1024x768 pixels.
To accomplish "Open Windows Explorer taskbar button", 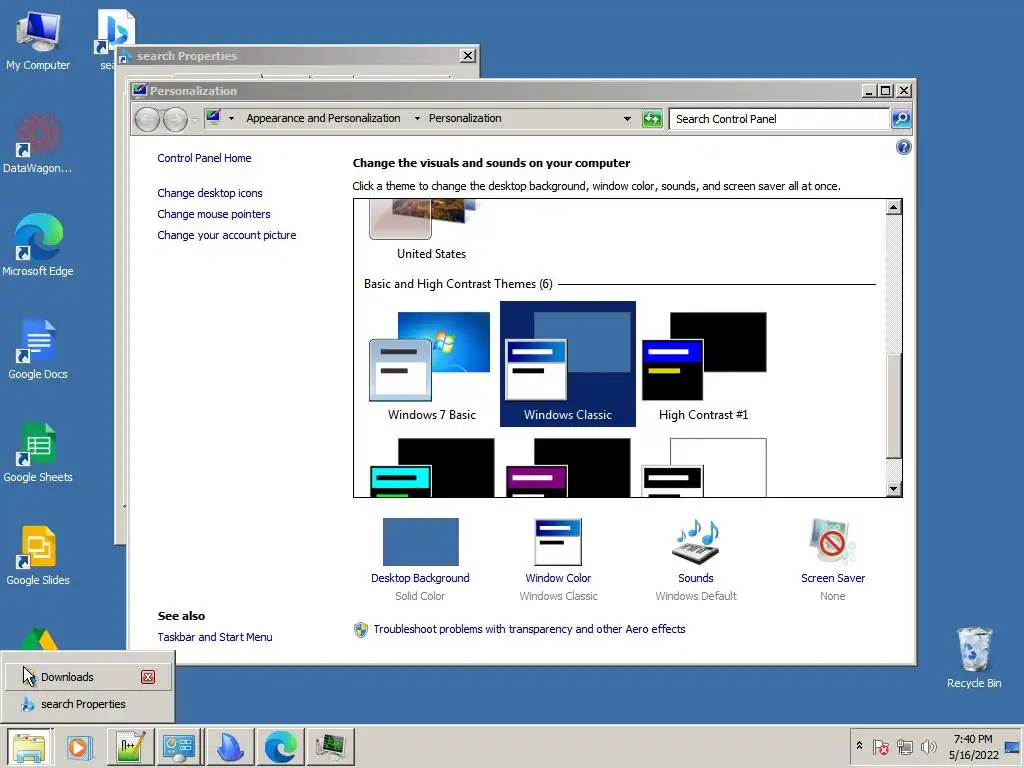I will coord(29,746).
